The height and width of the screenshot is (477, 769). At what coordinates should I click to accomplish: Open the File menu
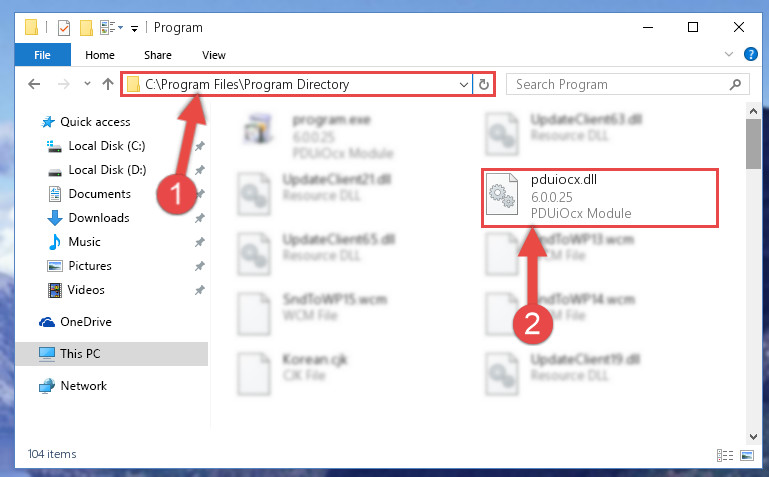coord(42,55)
